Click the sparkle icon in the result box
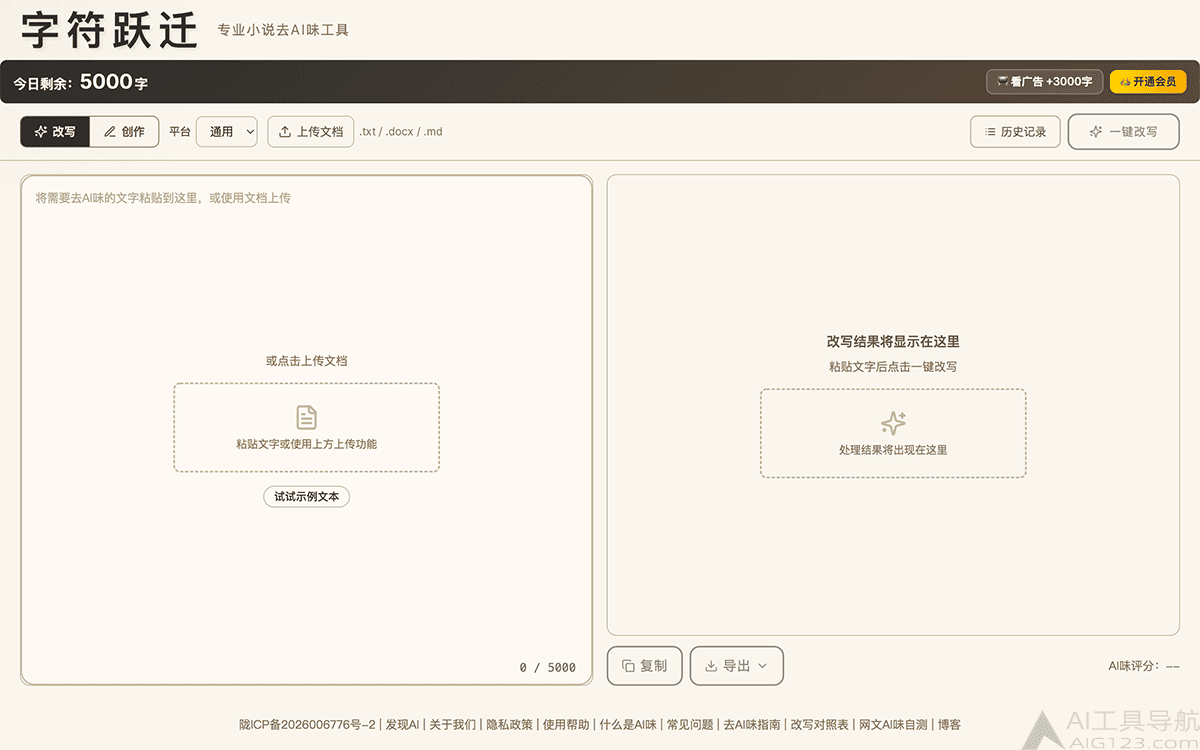 [893, 422]
